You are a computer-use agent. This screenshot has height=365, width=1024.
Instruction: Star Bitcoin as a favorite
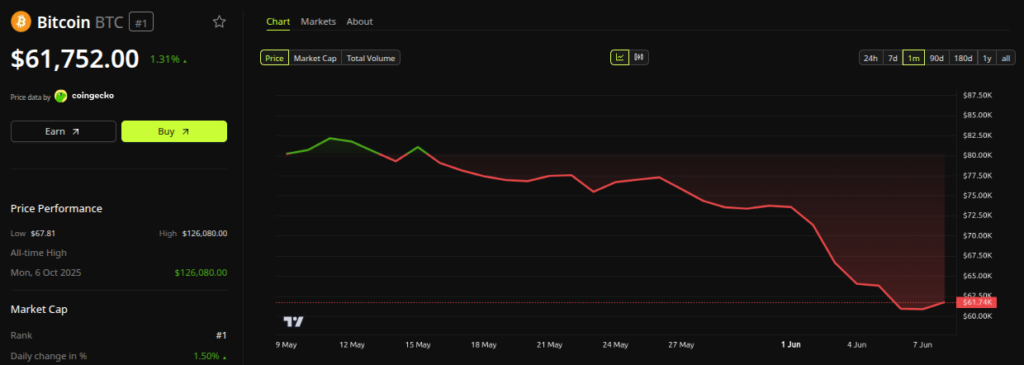coord(219,22)
